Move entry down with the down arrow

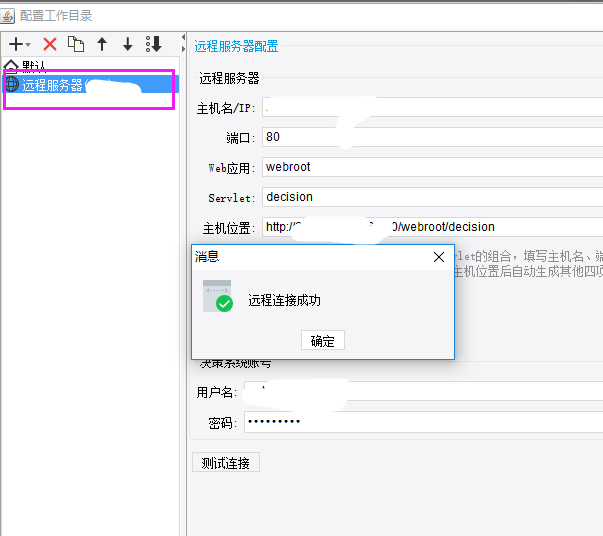[x=128, y=44]
